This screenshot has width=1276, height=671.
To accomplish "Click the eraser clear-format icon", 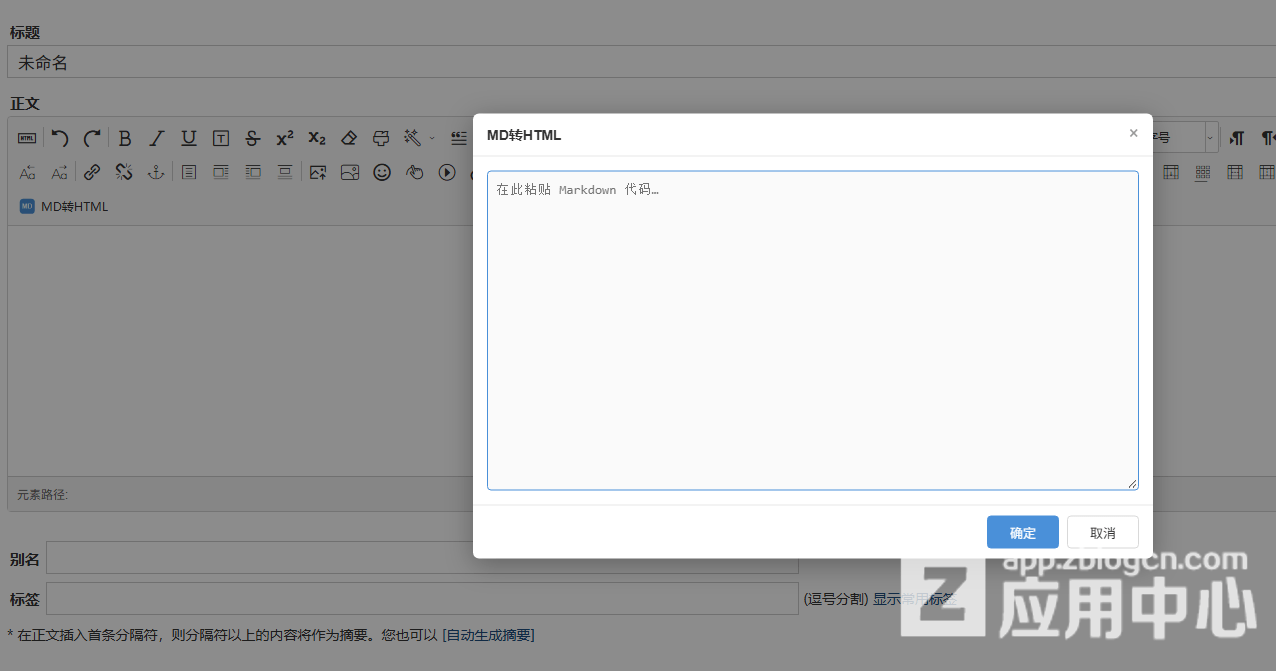I will [349, 138].
